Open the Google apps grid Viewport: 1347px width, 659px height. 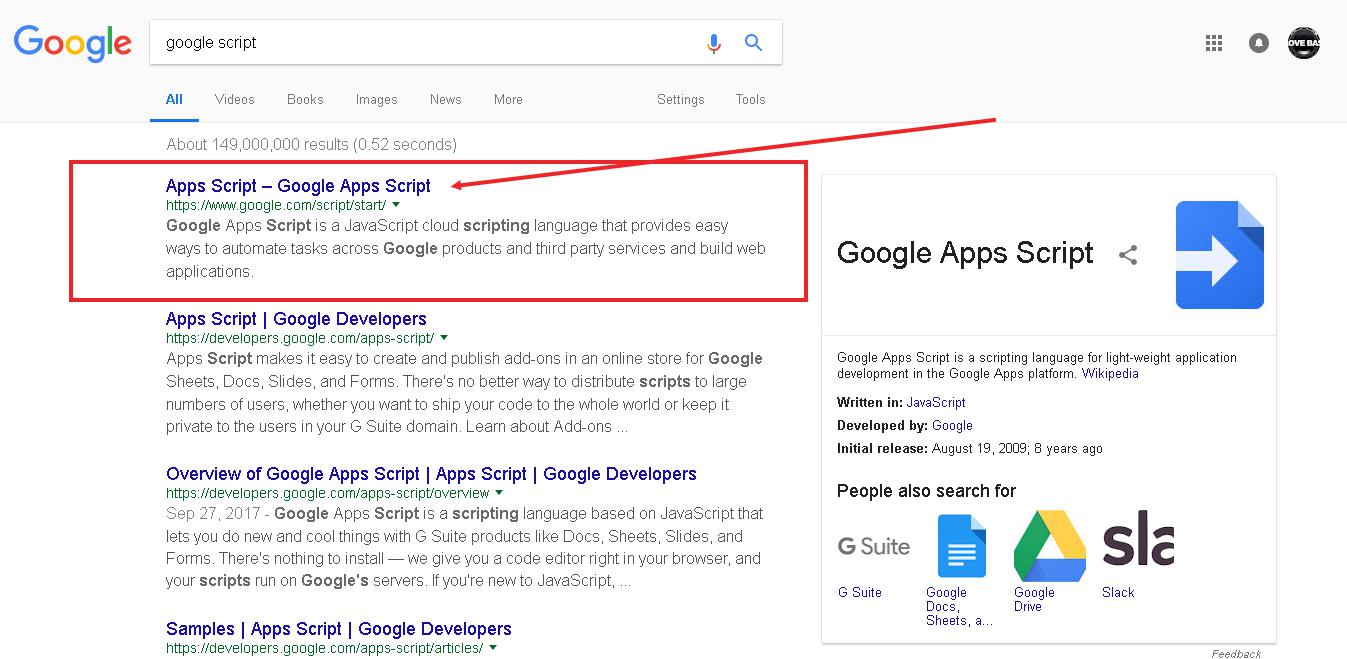[x=1214, y=43]
